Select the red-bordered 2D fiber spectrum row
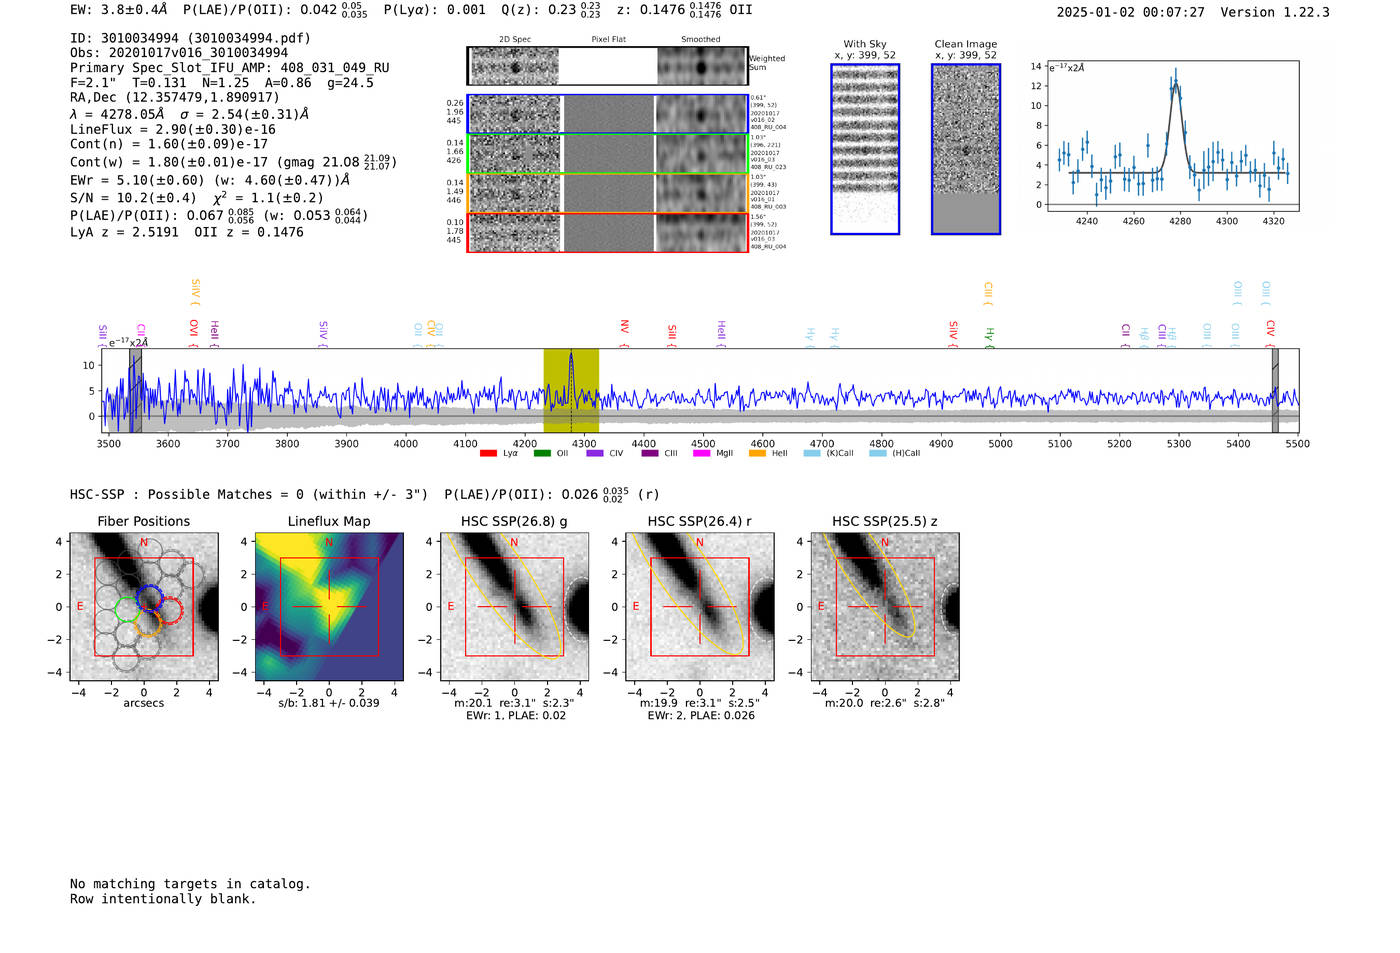 coord(607,232)
